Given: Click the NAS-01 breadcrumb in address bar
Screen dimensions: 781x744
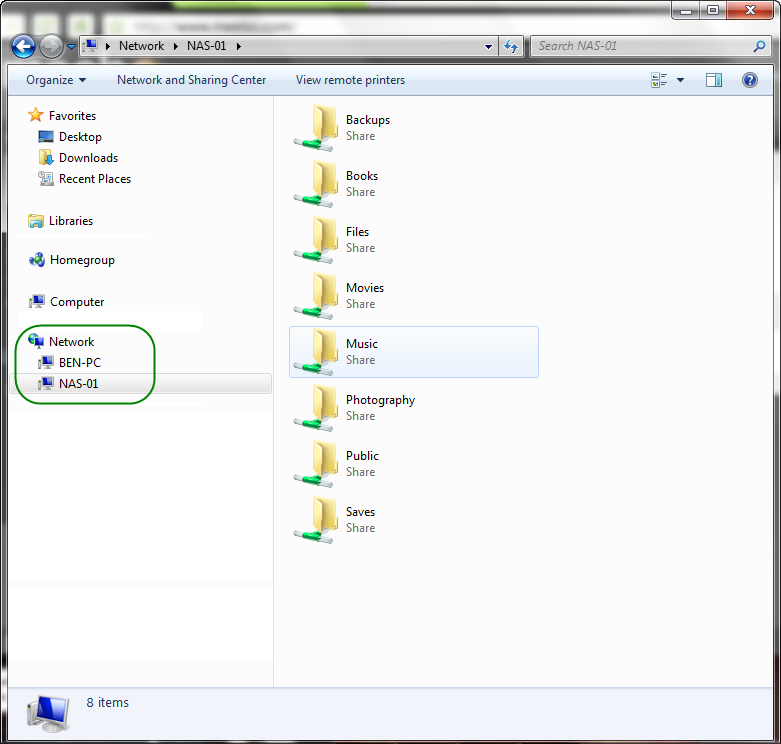Looking at the screenshot, I should click(207, 46).
